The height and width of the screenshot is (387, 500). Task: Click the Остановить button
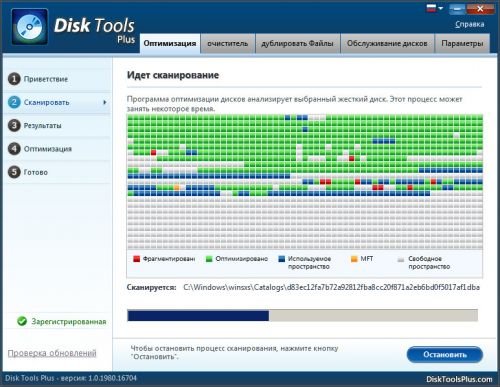pos(445,354)
